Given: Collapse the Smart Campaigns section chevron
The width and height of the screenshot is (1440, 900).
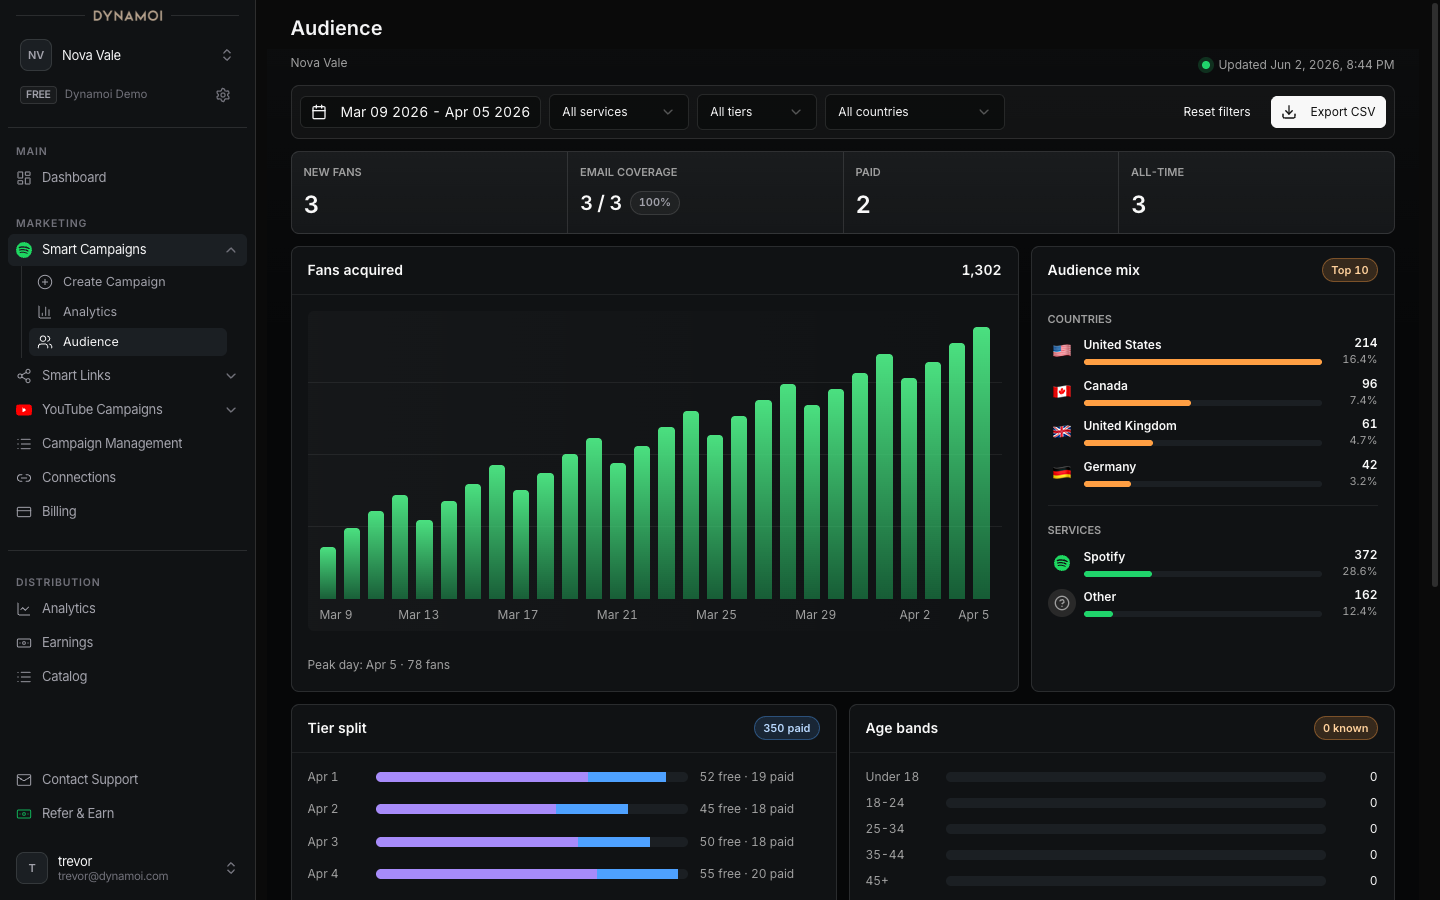Looking at the screenshot, I should pos(231,250).
